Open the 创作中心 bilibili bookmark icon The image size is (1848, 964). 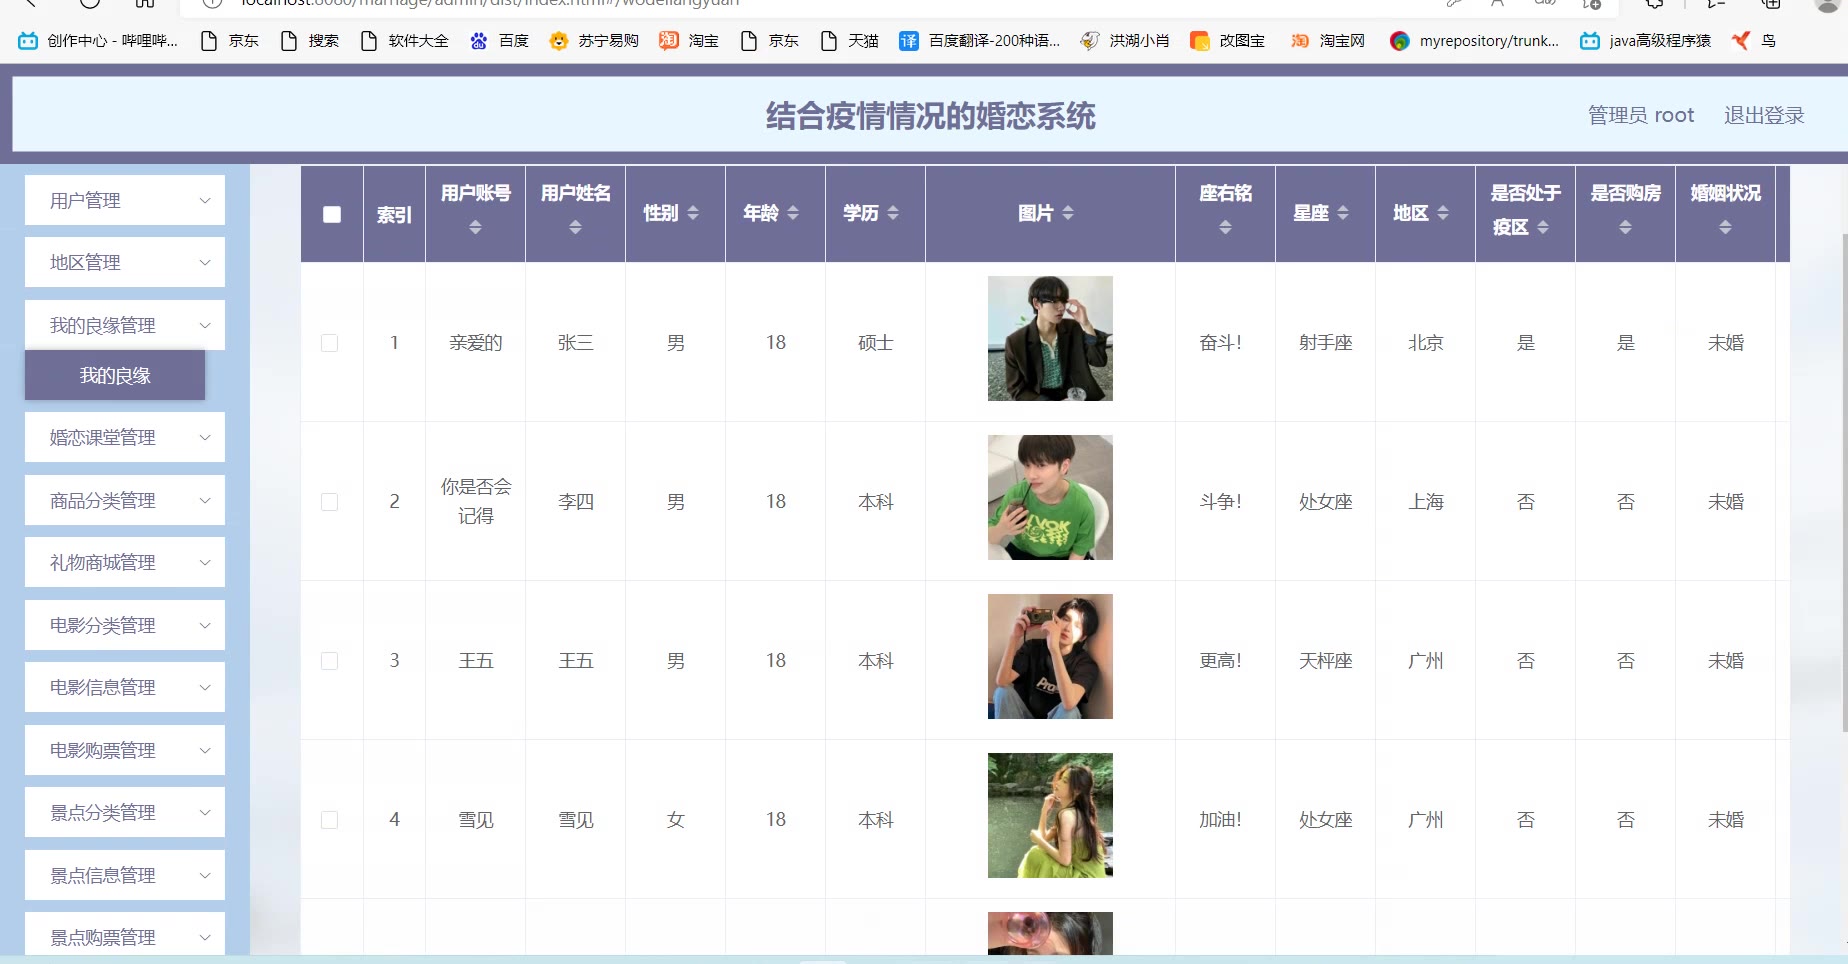pyautogui.click(x=28, y=41)
